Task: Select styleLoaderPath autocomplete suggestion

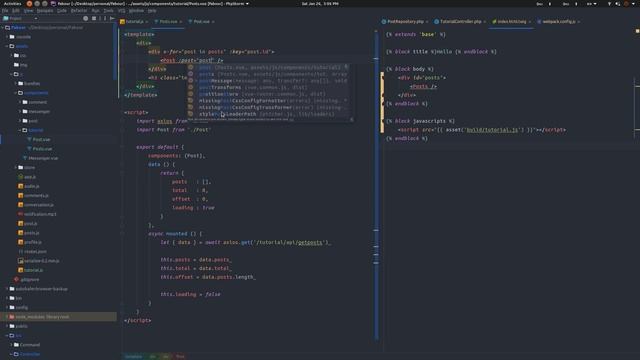Action: point(268,114)
